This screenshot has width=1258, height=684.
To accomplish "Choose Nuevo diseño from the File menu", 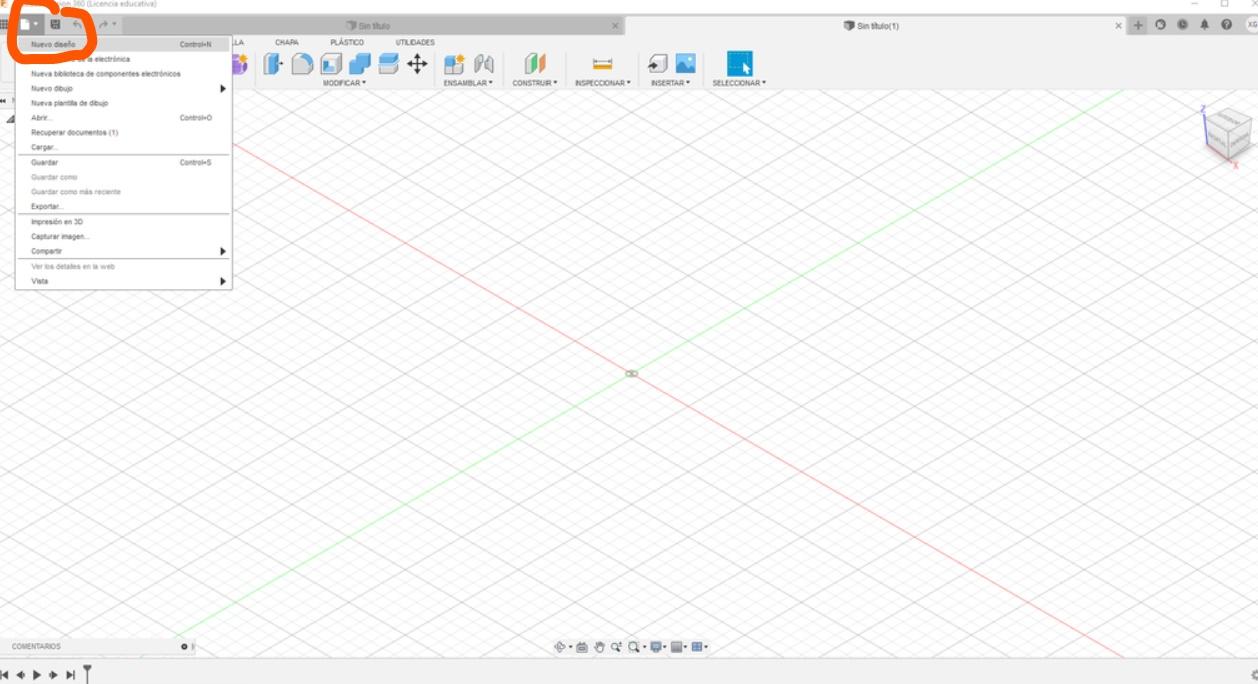I will [123, 44].
